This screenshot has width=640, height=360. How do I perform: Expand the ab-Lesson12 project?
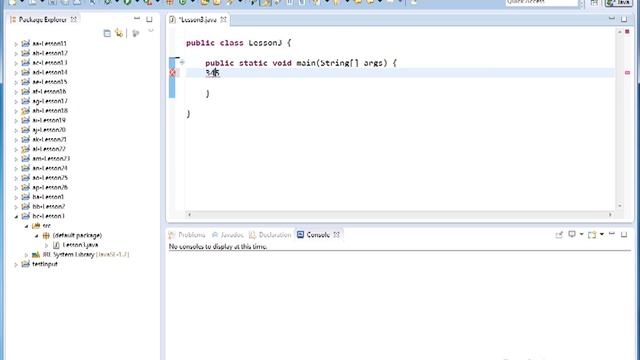pyautogui.click(x=16, y=53)
